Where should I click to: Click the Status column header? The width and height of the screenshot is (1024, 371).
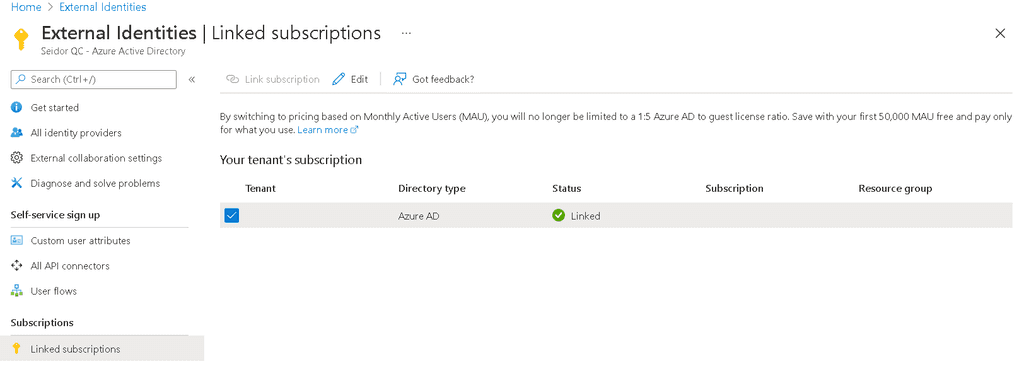566,188
